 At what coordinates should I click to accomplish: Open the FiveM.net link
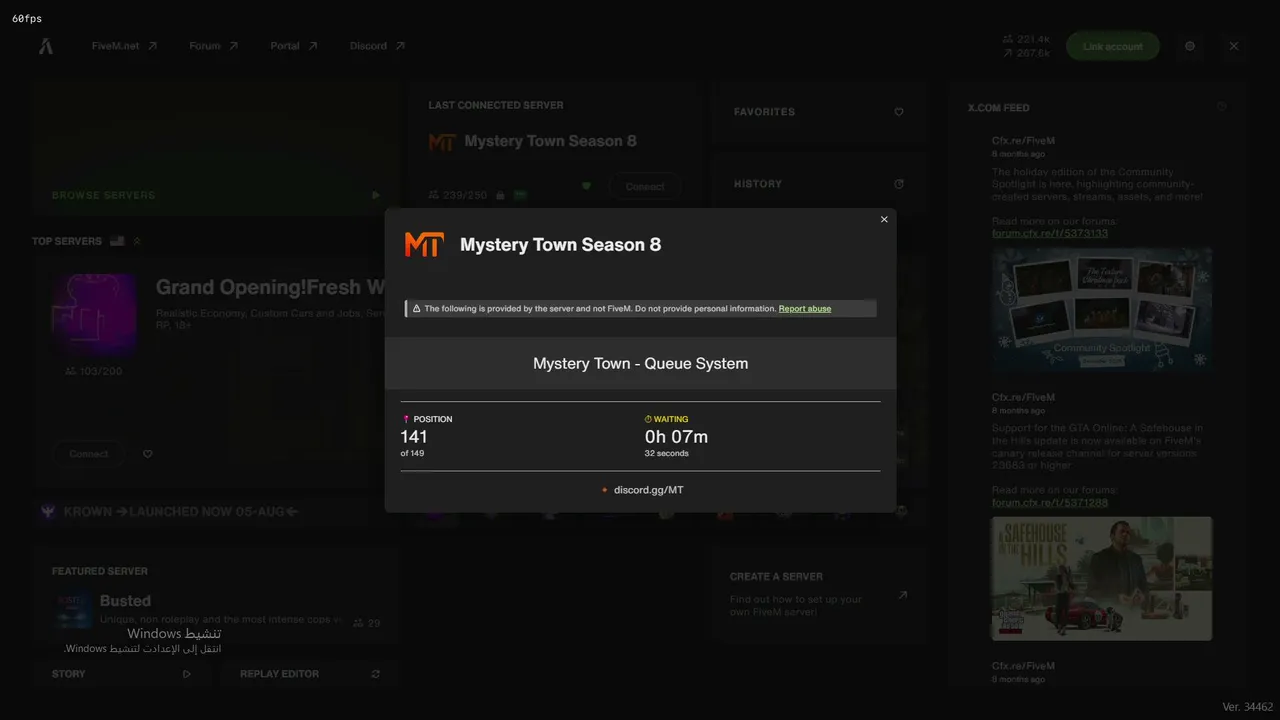tap(124, 46)
